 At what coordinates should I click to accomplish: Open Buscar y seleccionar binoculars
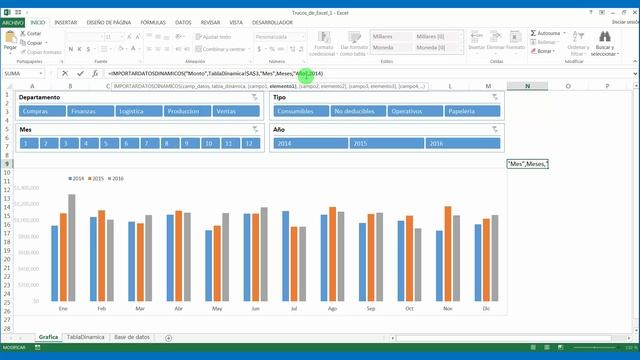pyautogui.click(x=604, y=44)
